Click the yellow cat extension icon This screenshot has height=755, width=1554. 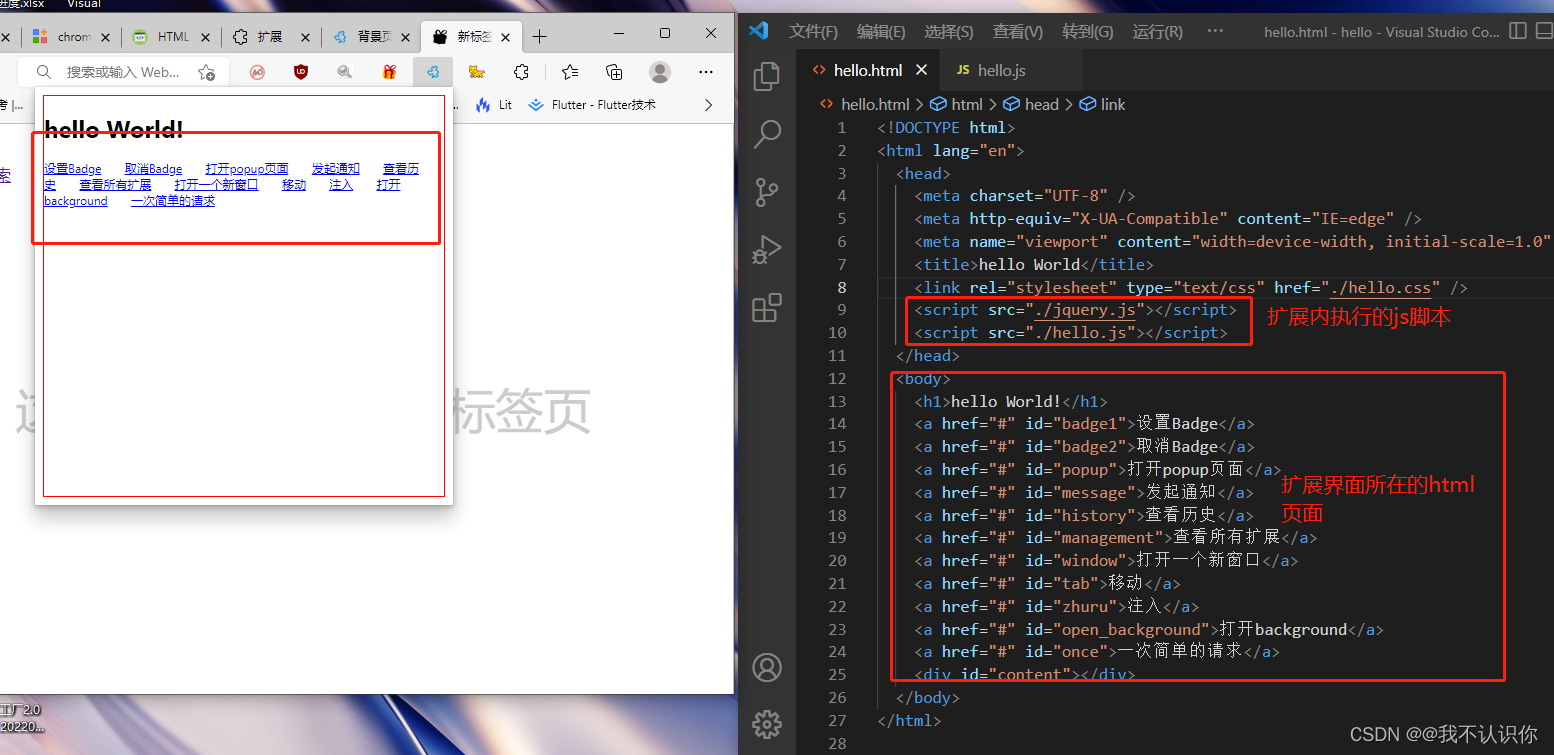coord(477,72)
